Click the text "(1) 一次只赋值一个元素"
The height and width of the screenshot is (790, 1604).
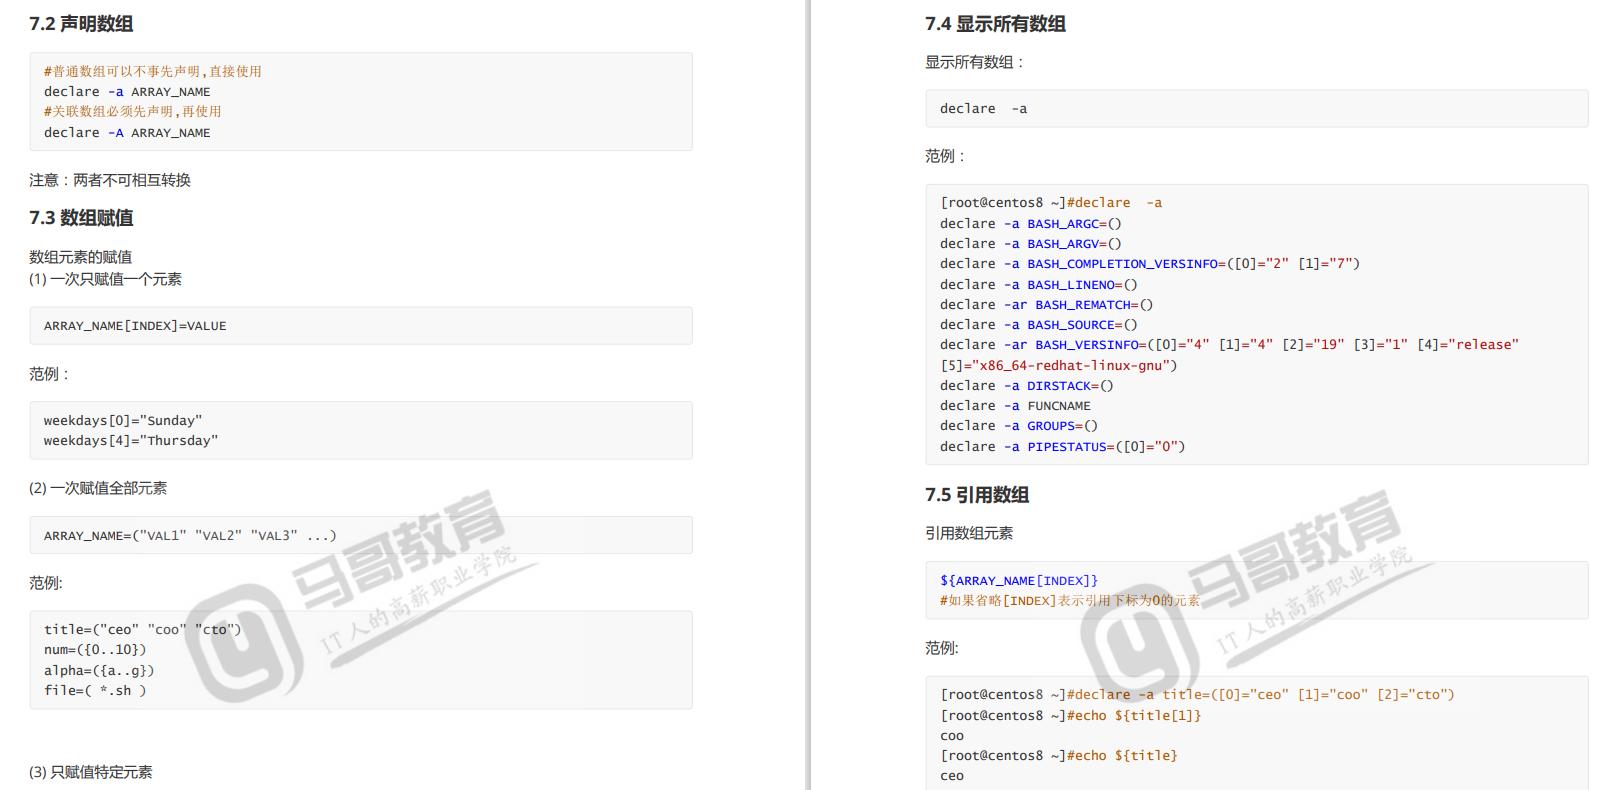point(105,279)
